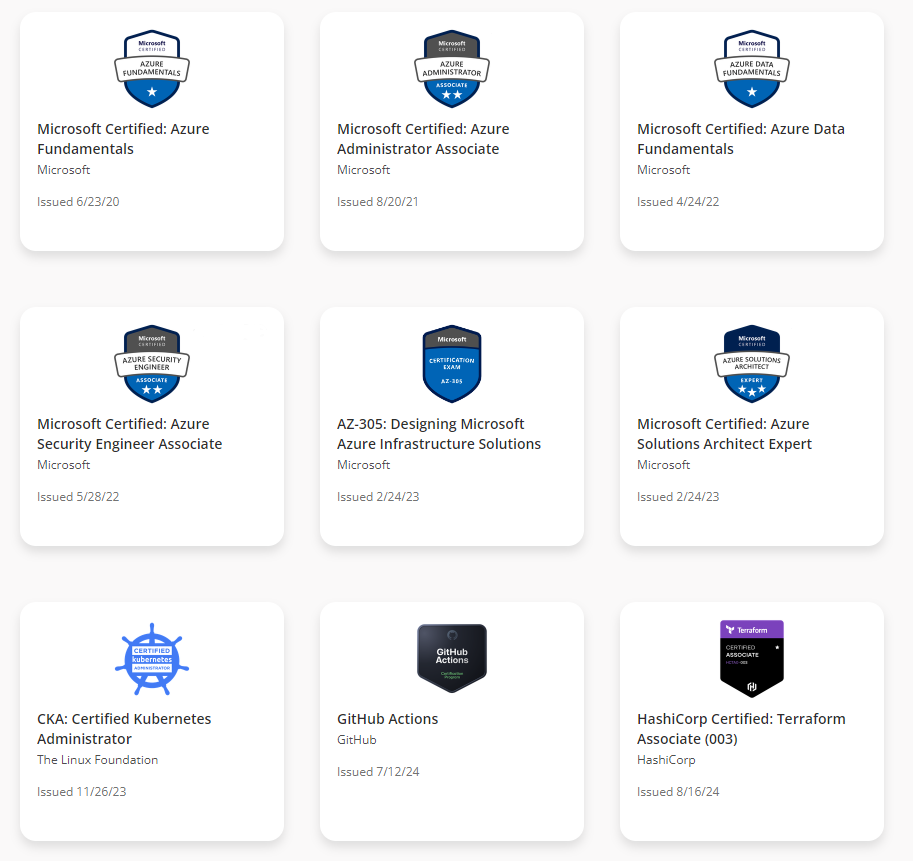Click 'Issued 8/16/24' date text
Screen dimensions: 913x861
[678, 792]
